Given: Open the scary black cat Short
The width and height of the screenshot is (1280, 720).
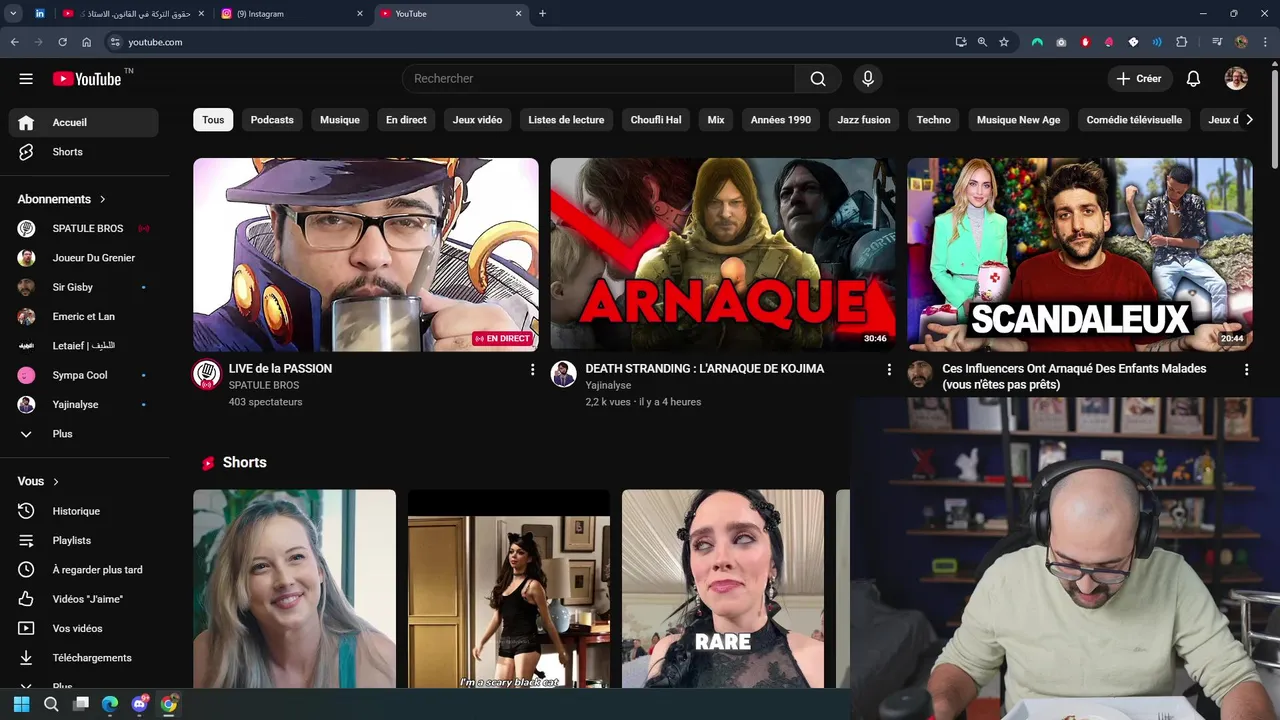Looking at the screenshot, I should [509, 588].
